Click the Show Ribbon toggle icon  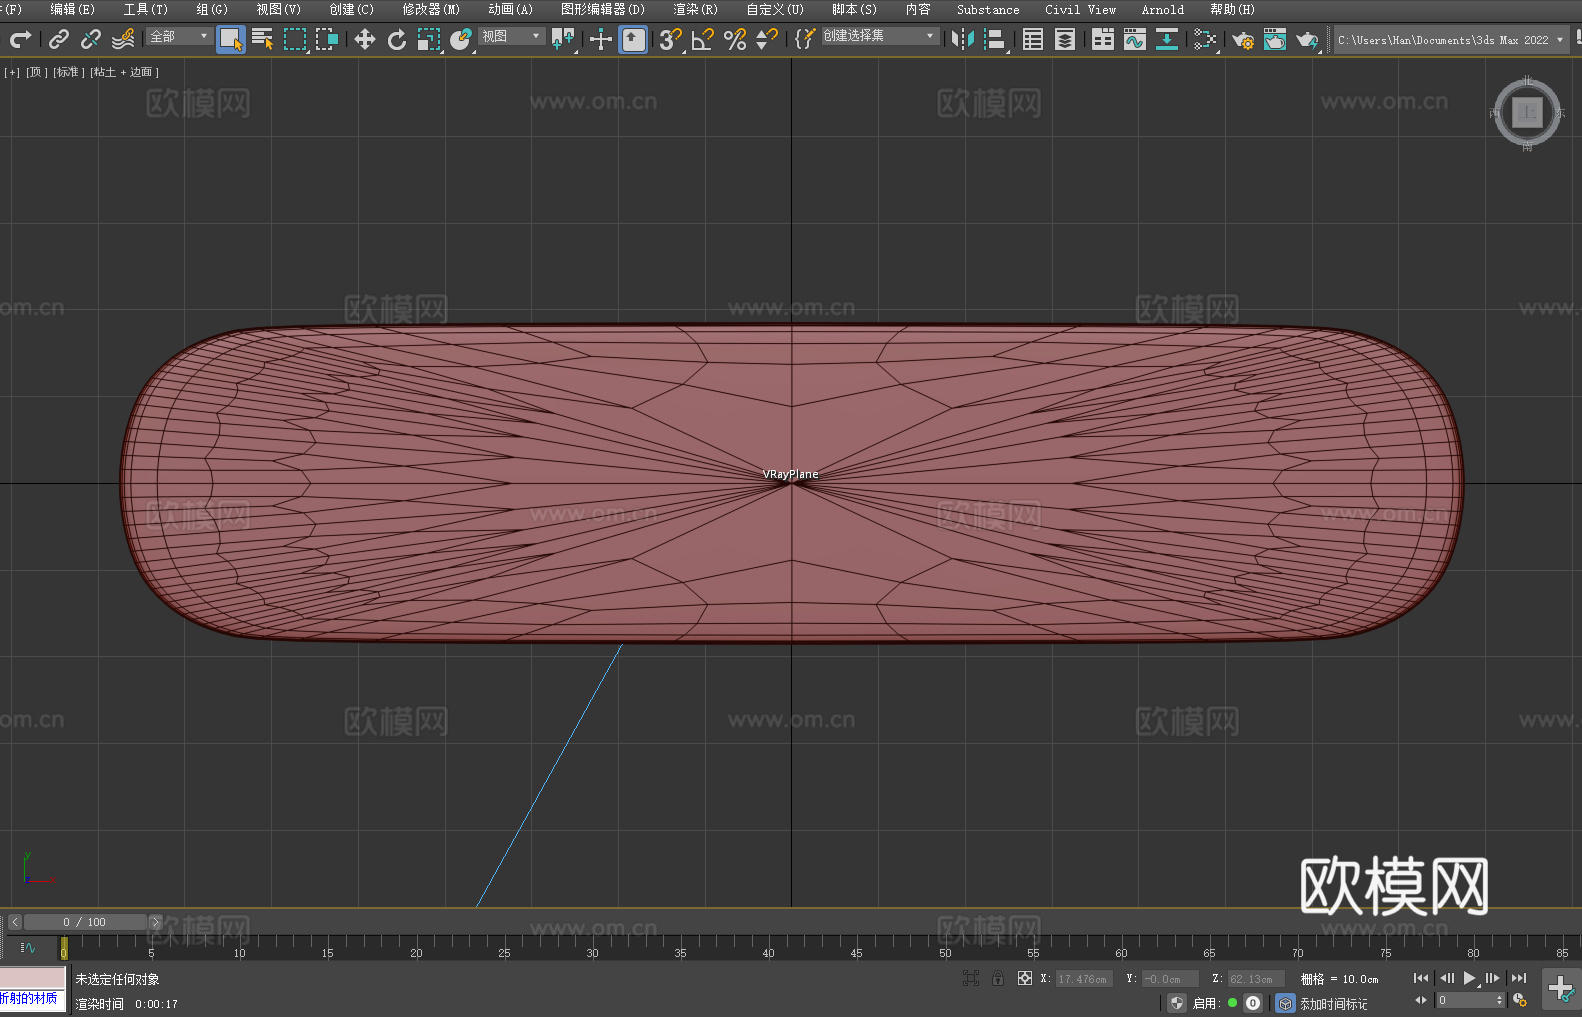pos(1103,39)
